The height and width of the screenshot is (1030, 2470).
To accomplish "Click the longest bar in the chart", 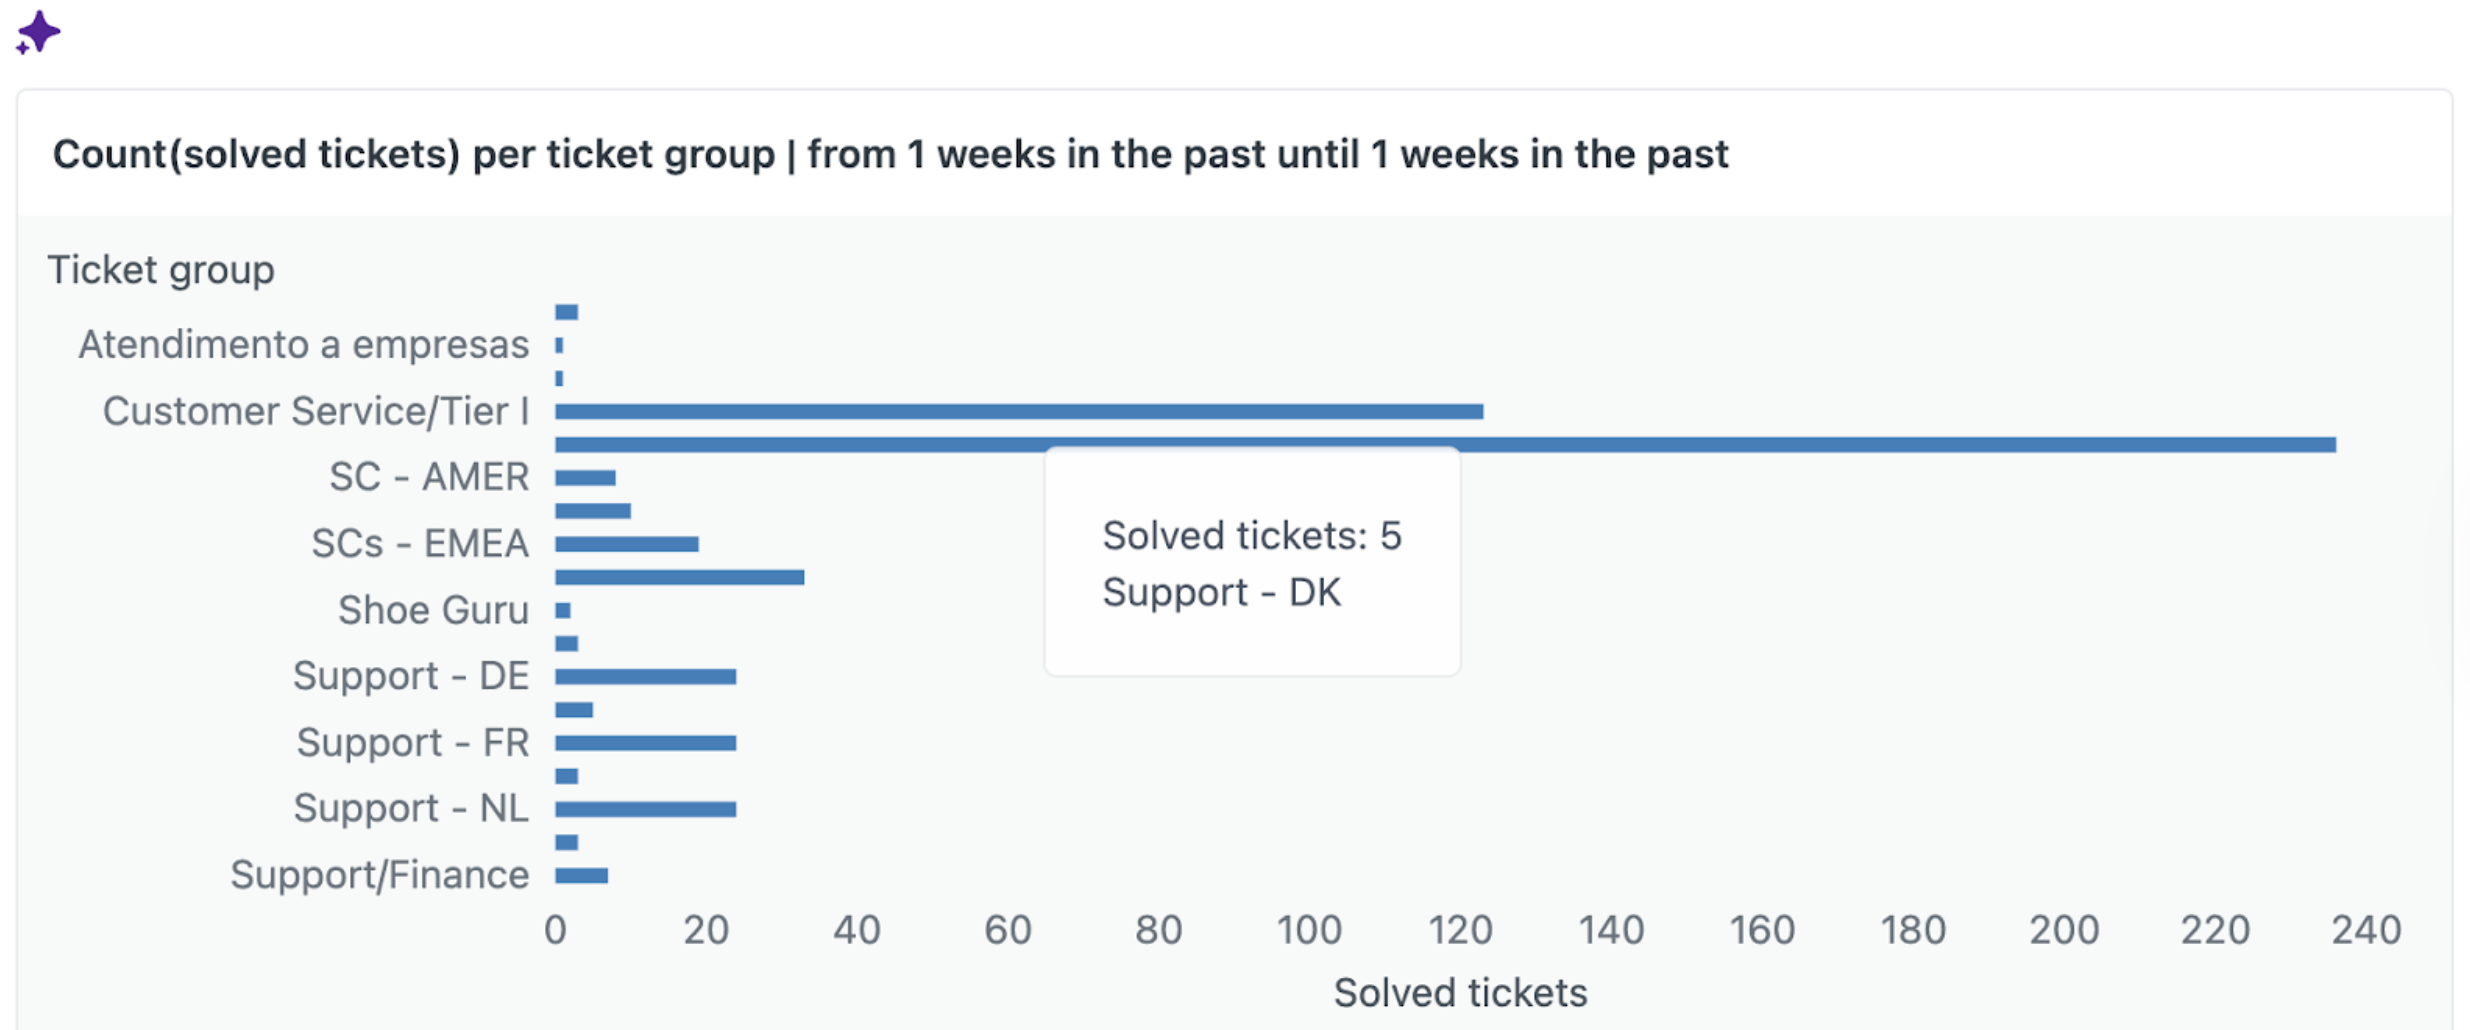I will click(x=1444, y=444).
